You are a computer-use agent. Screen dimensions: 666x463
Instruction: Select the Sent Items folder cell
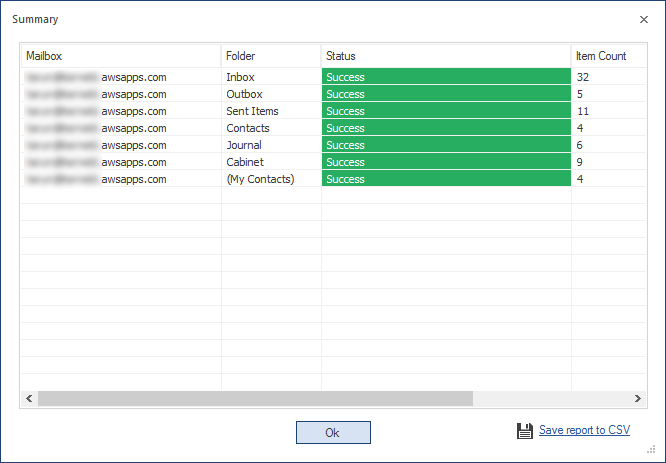[x=271, y=111]
